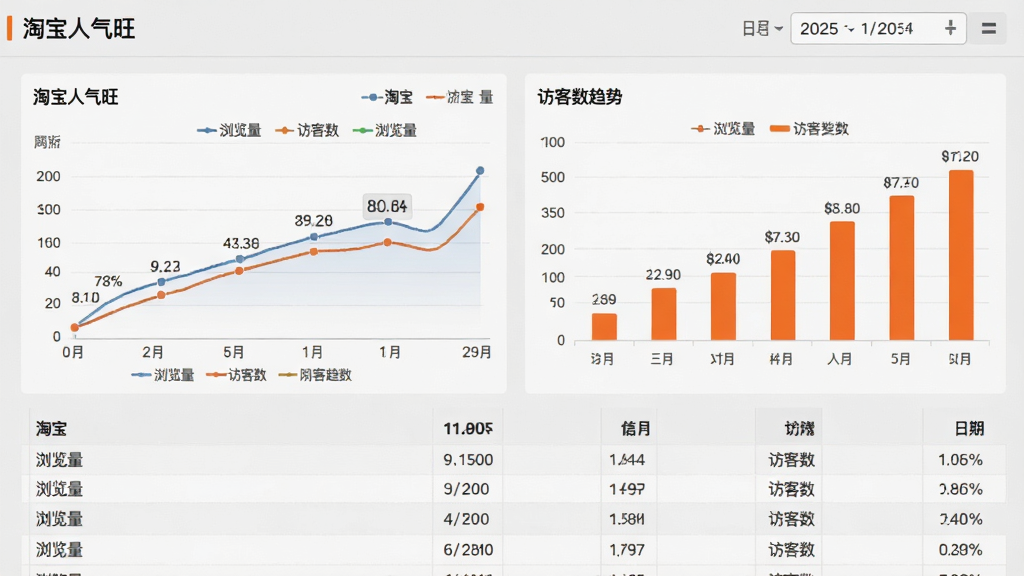Click the bar labeled $7.20

pyautogui.click(x=961, y=255)
